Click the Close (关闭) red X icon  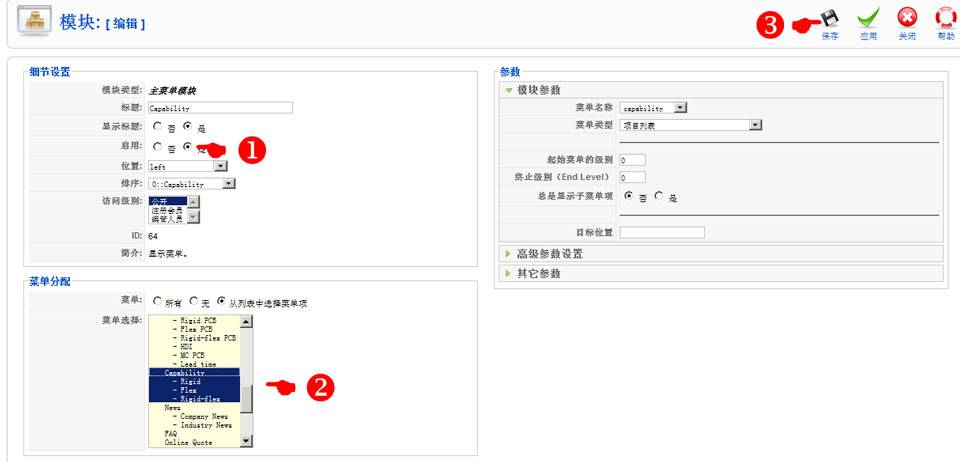(x=907, y=18)
